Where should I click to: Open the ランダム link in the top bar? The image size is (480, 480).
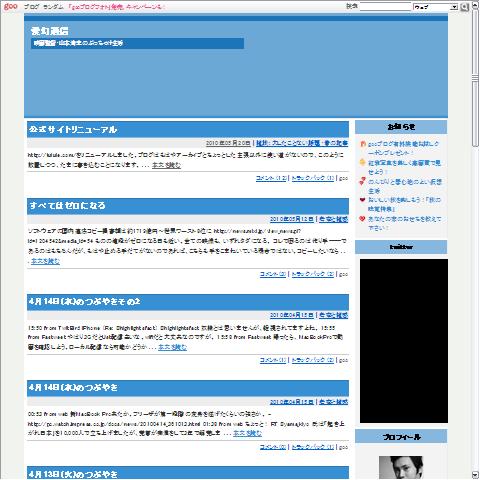coord(53,7)
